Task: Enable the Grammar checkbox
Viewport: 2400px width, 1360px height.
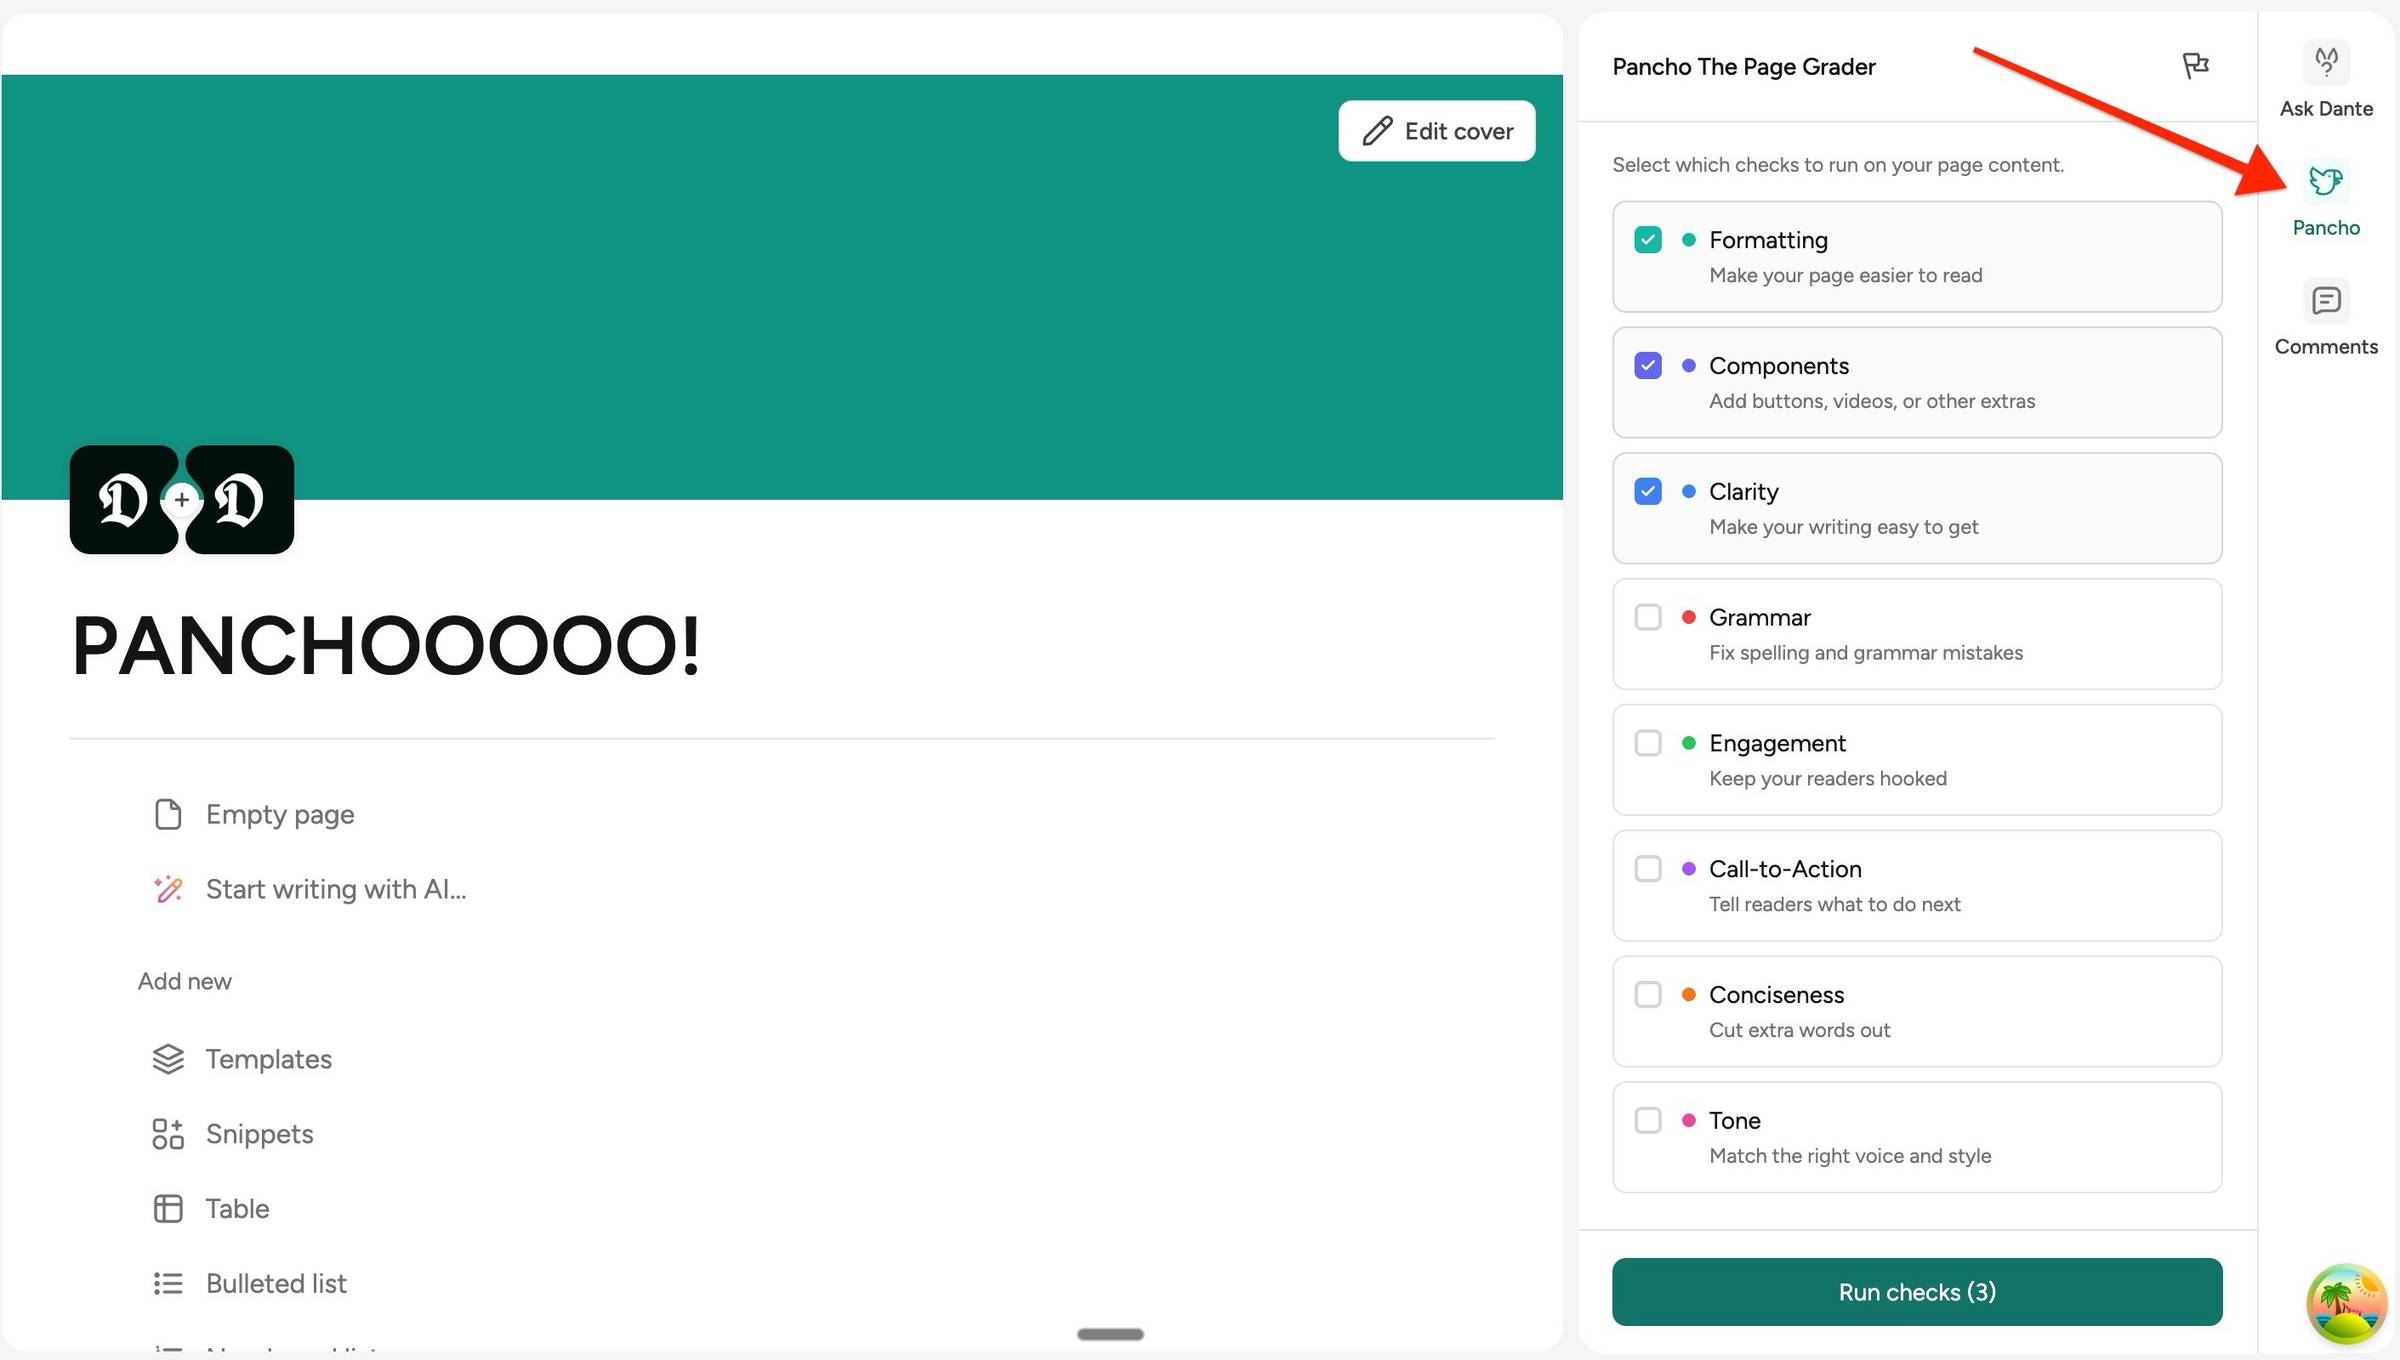Action: click(1648, 617)
